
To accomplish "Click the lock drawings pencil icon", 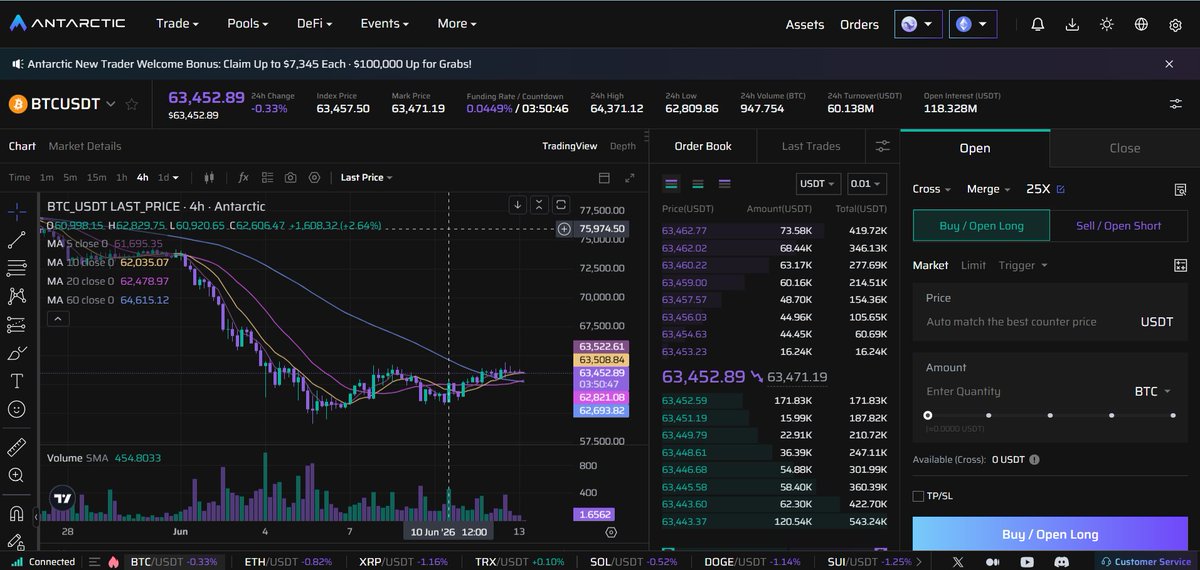I will point(16,542).
